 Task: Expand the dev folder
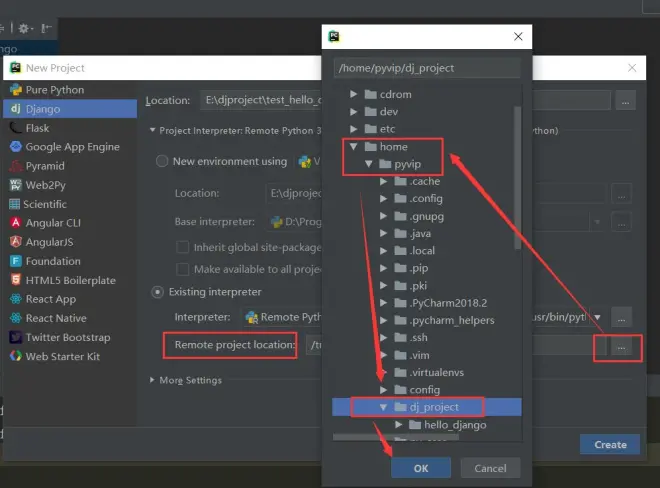pyautogui.click(x=354, y=112)
